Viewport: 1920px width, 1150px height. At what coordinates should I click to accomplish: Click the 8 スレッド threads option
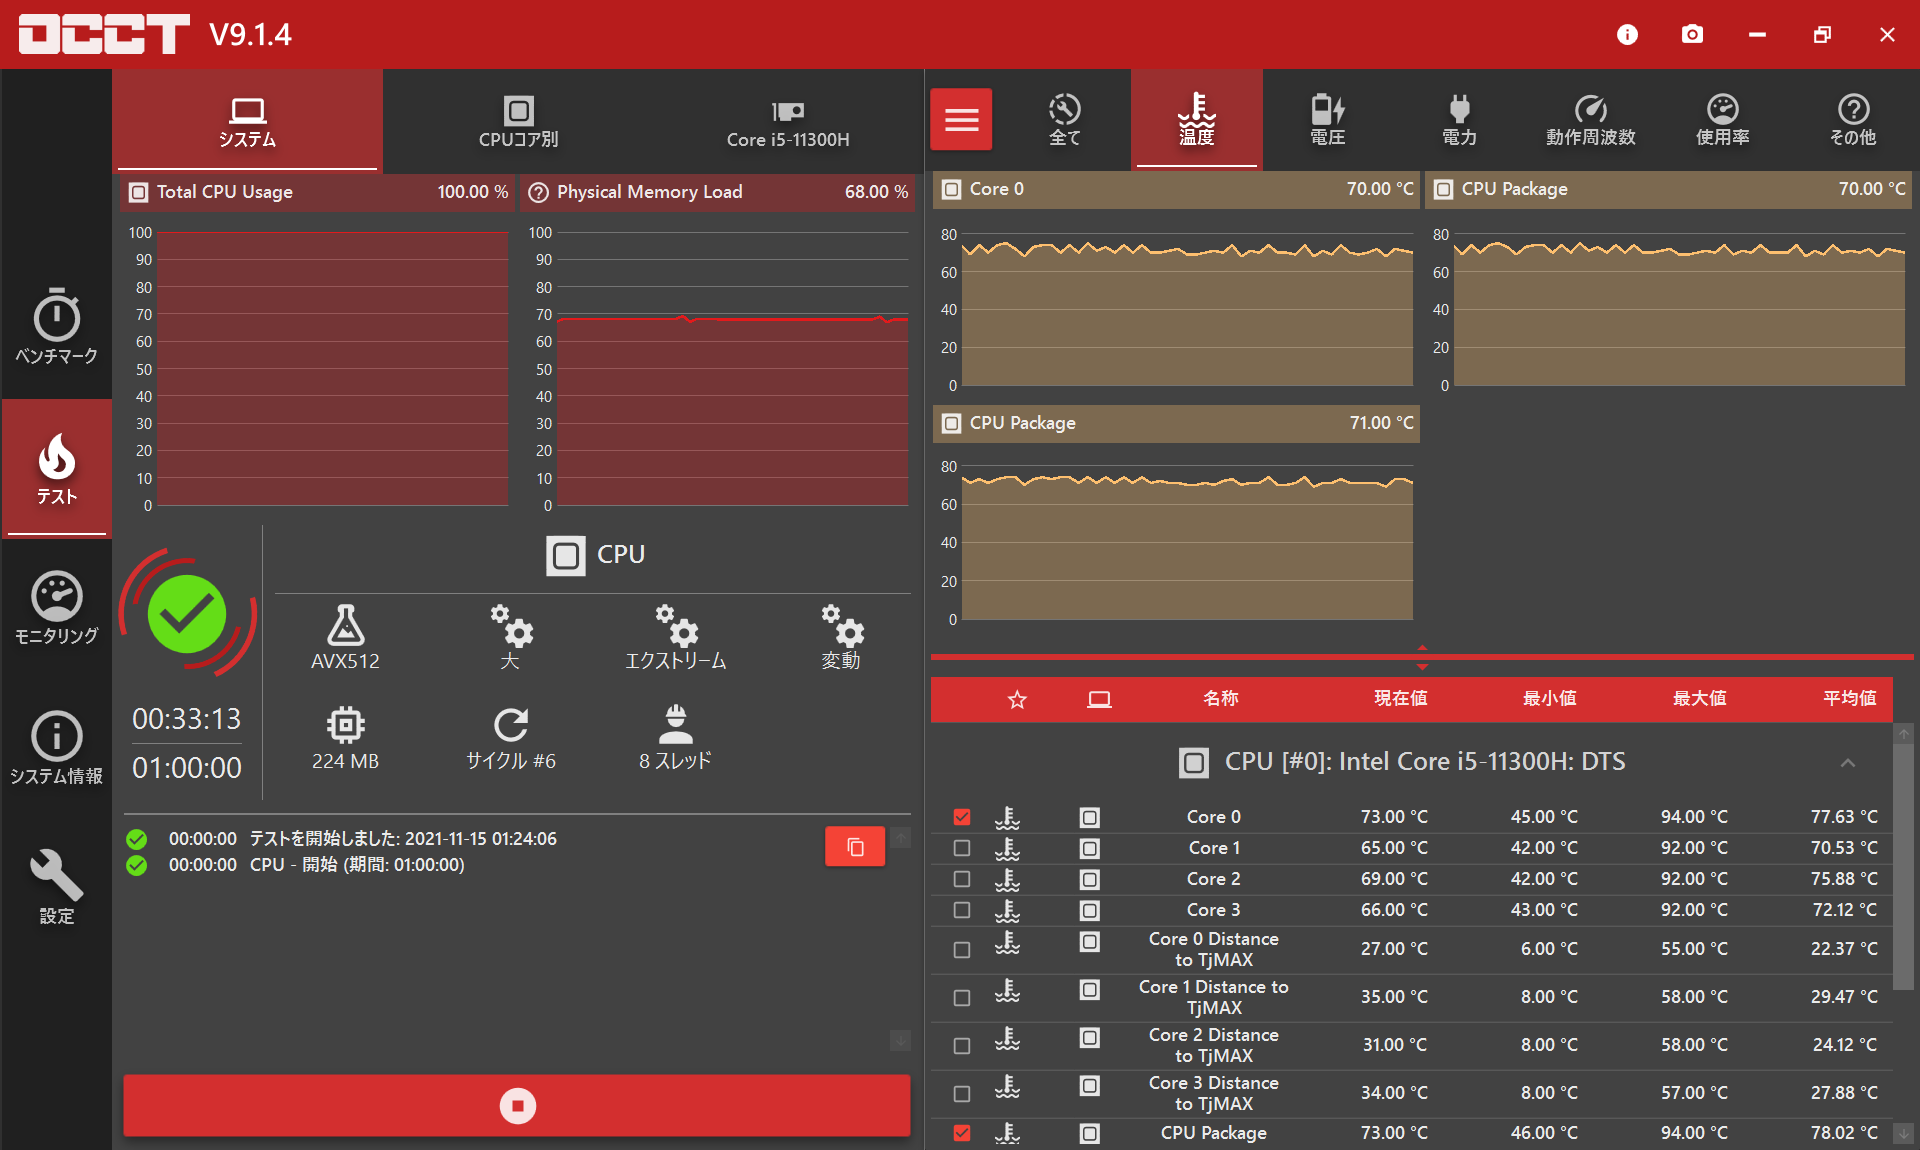coord(676,738)
